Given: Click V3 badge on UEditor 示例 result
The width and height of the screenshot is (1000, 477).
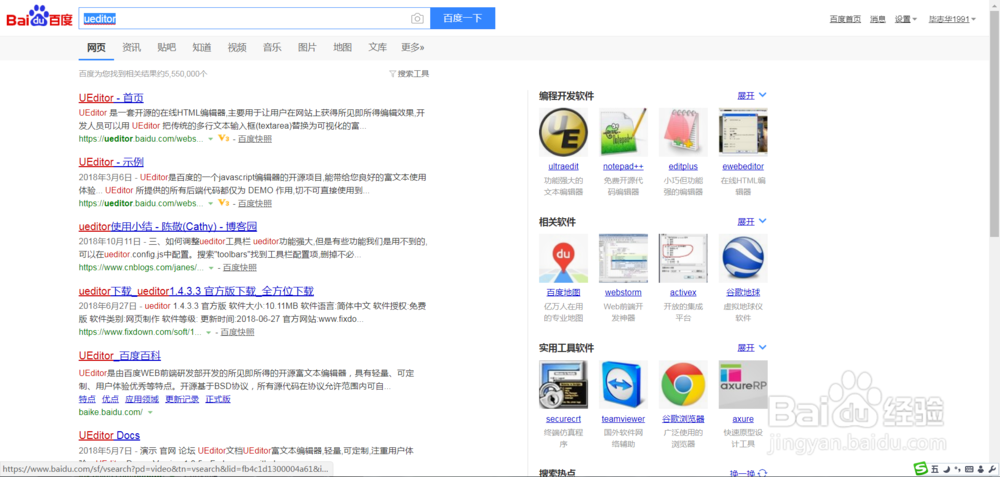Looking at the screenshot, I should click(x=223, y=203).
